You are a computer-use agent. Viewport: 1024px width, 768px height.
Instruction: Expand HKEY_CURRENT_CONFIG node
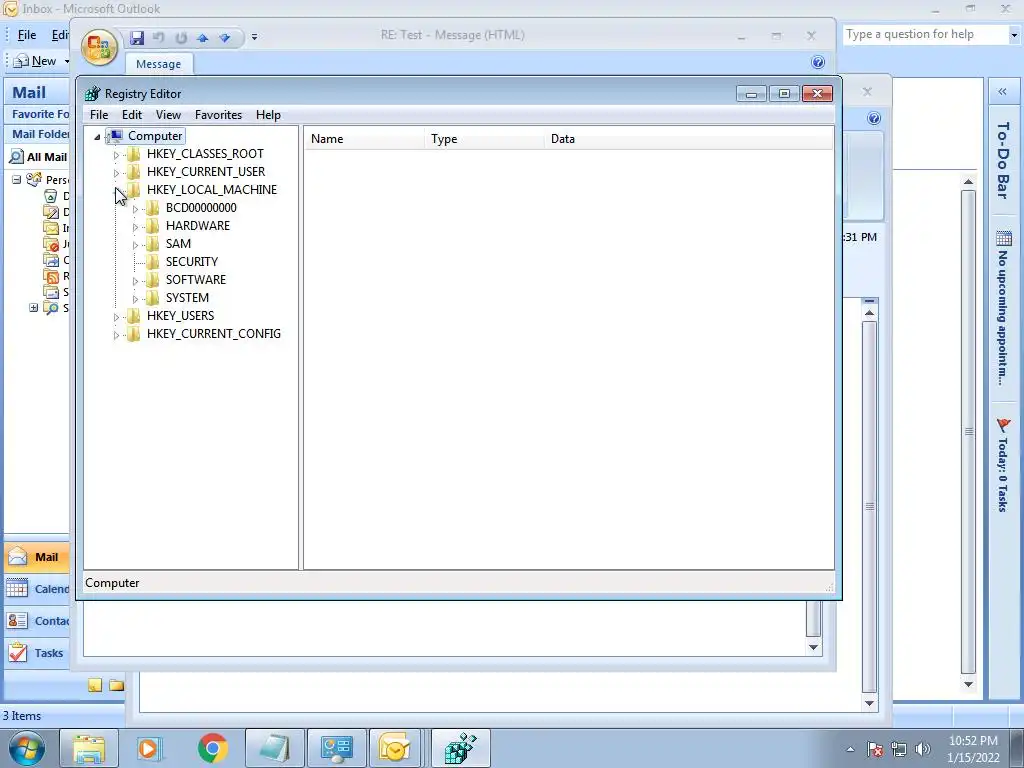[x=116, y=335]
